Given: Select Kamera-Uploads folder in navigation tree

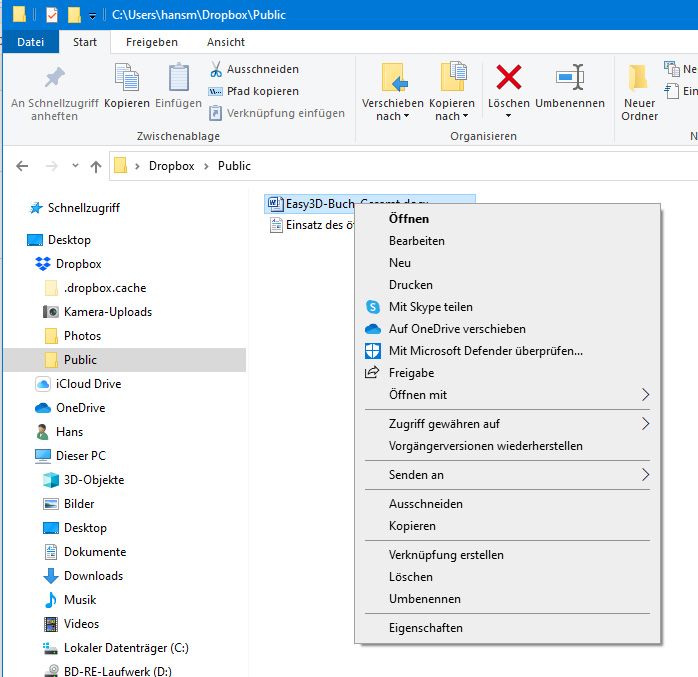Looking at the screenshot, I should point(107,312).
